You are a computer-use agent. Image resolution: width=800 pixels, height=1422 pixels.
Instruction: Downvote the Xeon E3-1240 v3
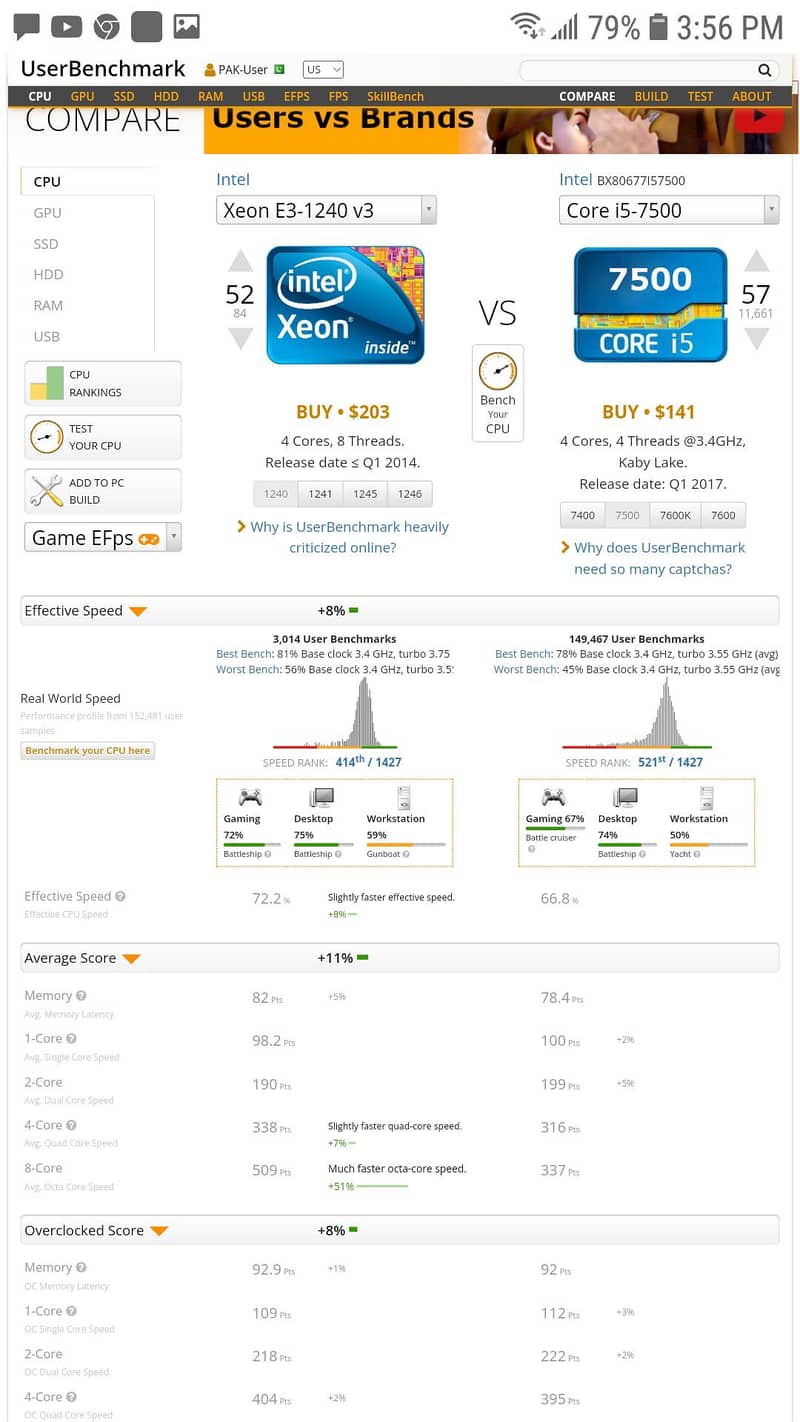click(240, 339)
